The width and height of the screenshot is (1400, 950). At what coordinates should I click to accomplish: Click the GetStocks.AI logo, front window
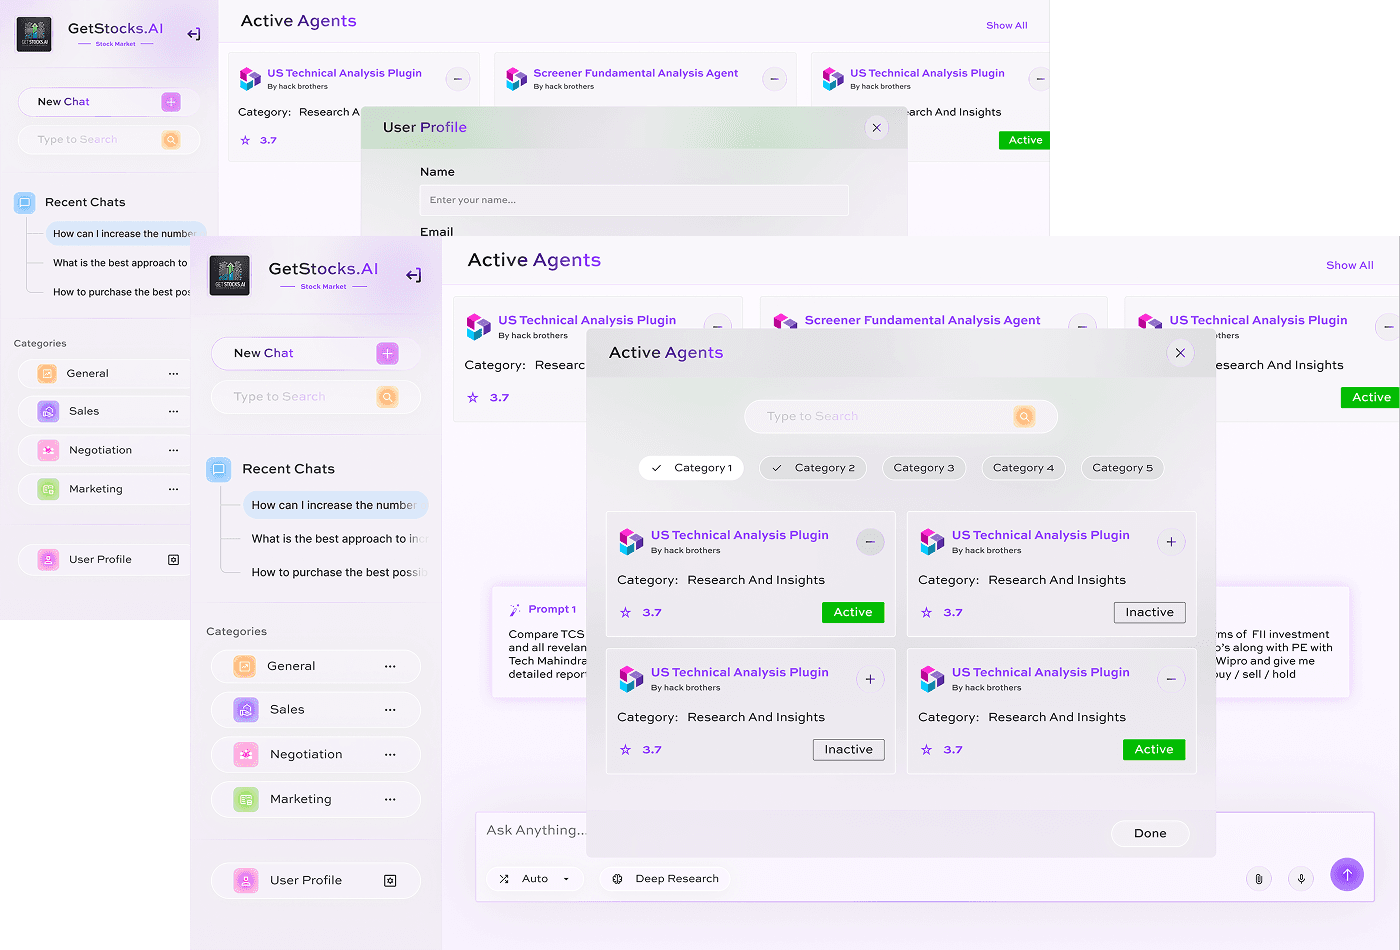click(x=229, y=275)
